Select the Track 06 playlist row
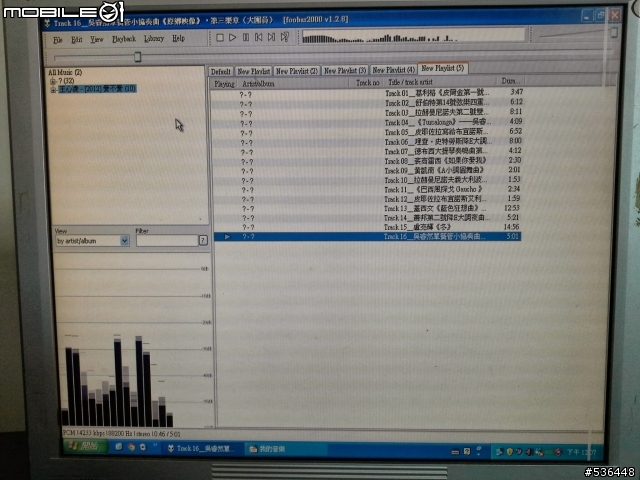Viewport: 640px width, 480px height. coord(367,142)
